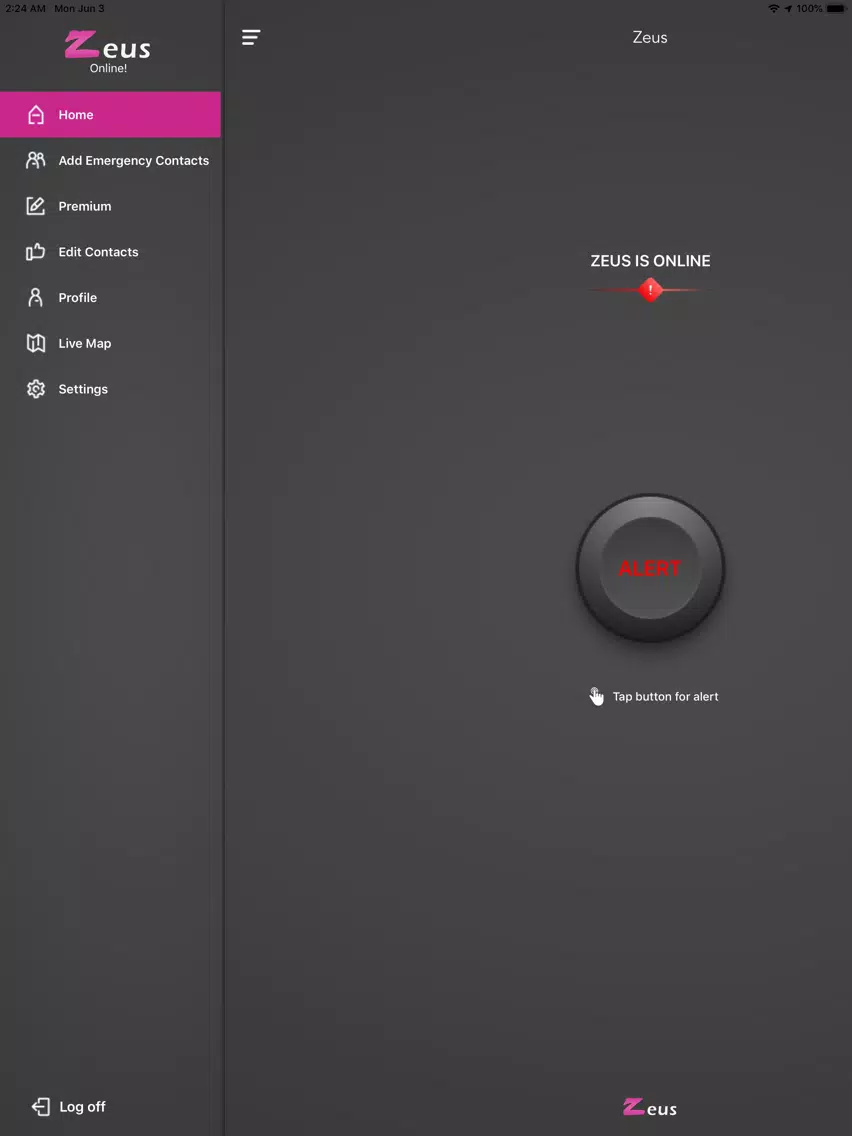Click the Add Emergency Contacts people icon
The height and width of the screenshot is (1136, 852).
tap(36, 160)
